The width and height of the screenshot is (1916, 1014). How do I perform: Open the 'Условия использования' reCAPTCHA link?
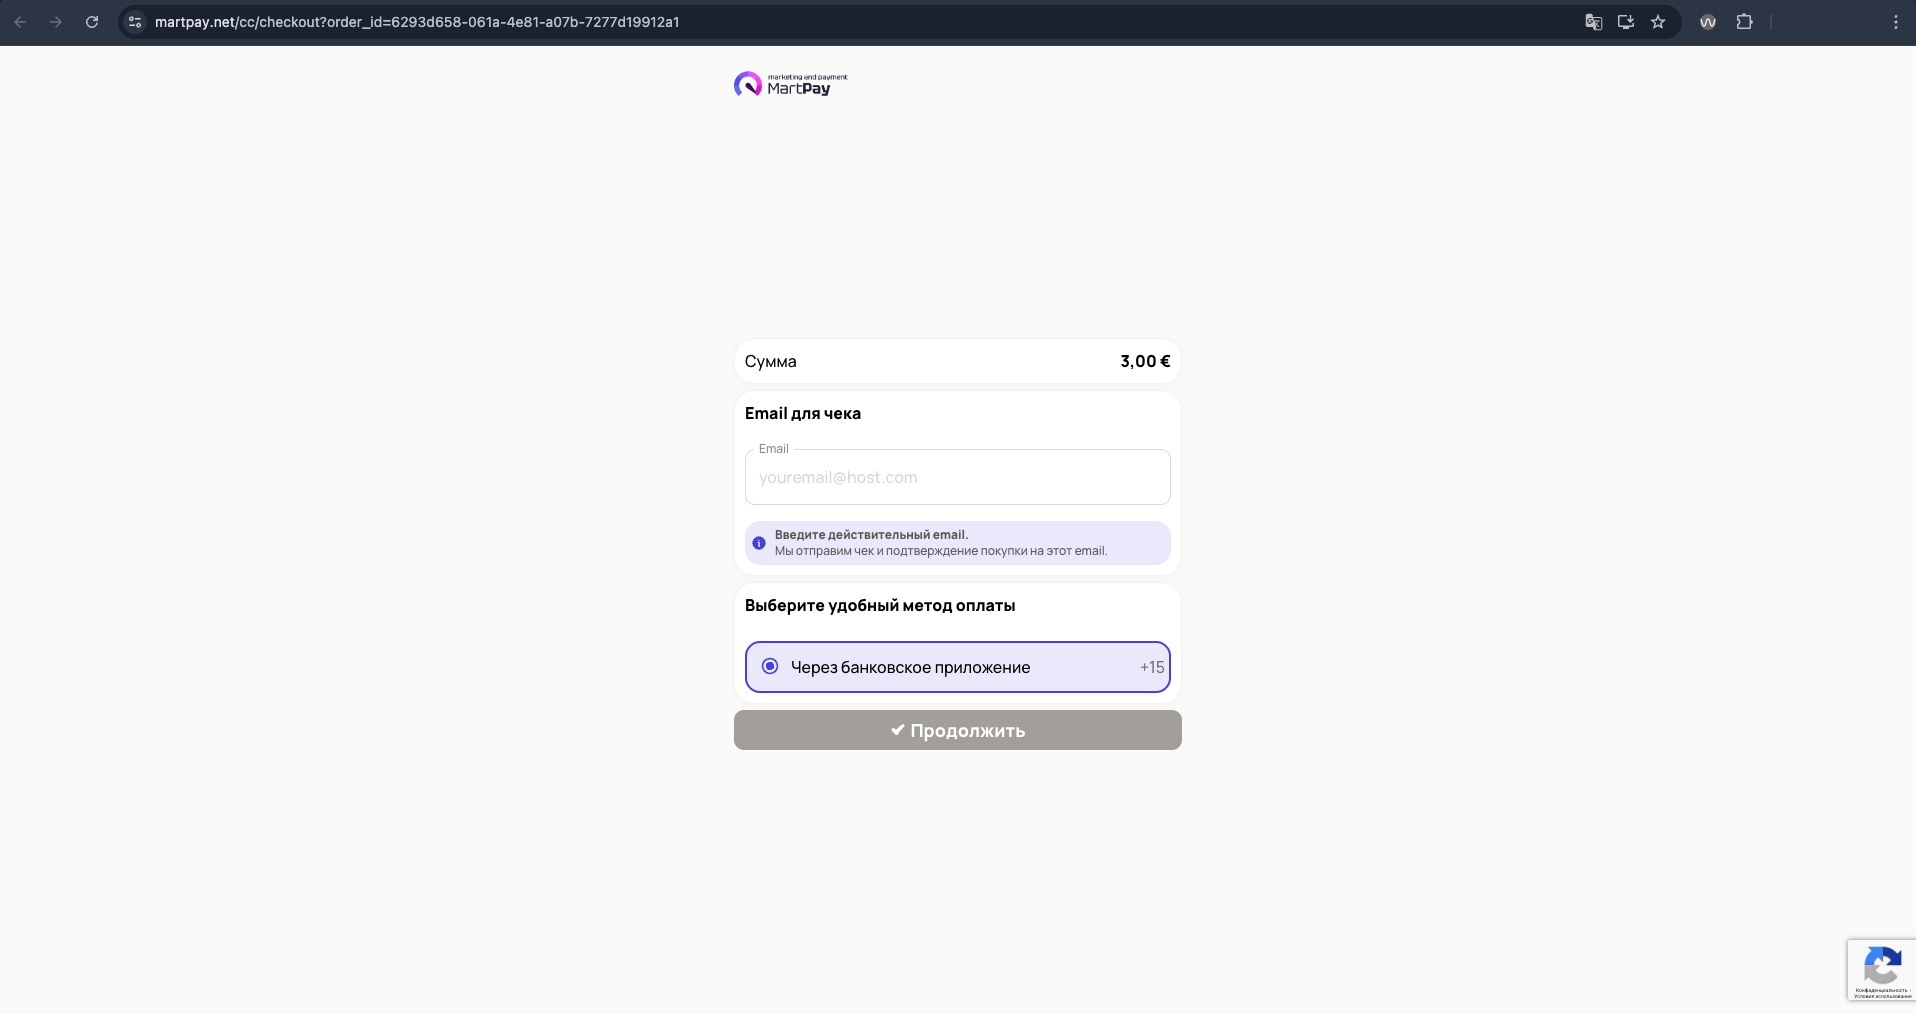click(1882, 996)
